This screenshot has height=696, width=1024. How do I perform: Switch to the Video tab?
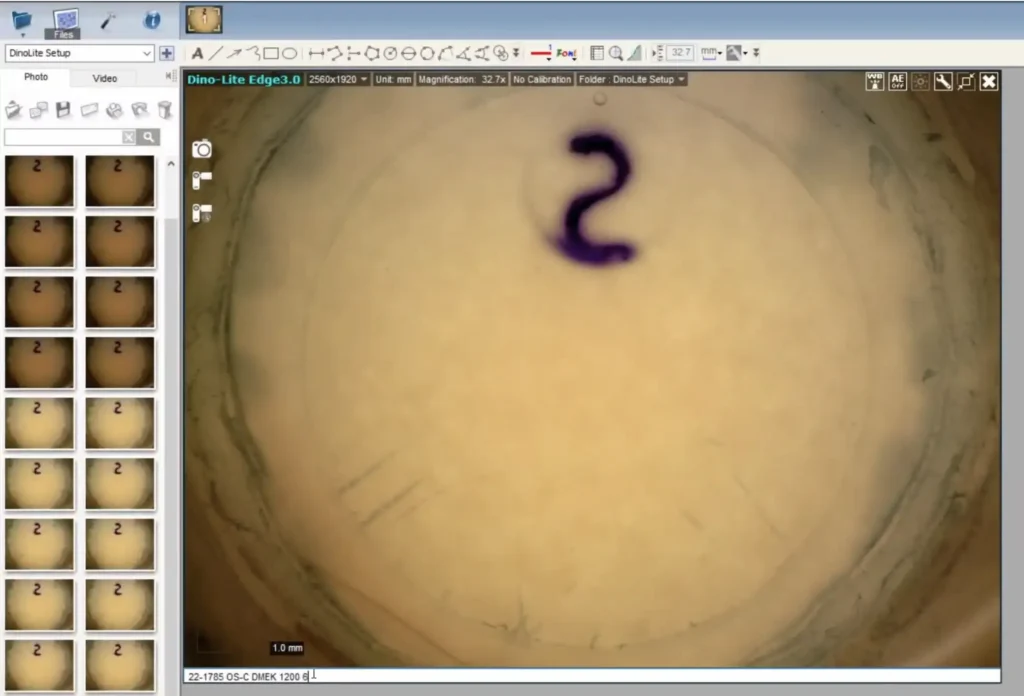[104, 78]
